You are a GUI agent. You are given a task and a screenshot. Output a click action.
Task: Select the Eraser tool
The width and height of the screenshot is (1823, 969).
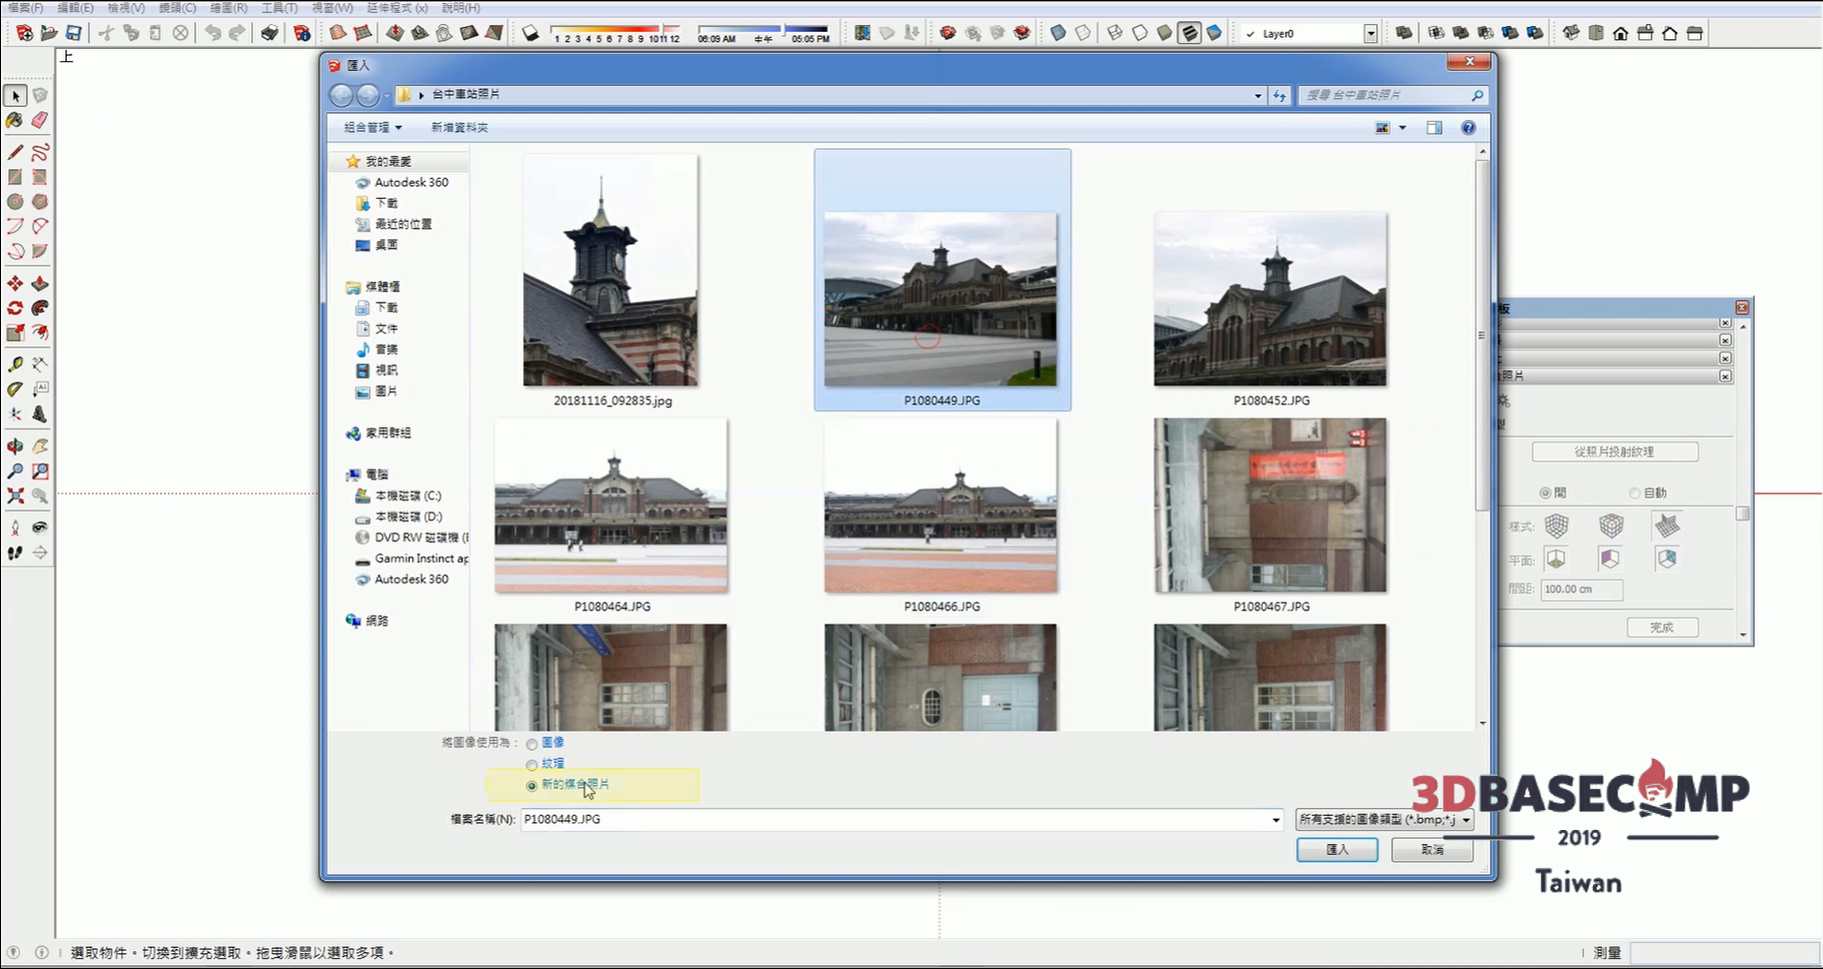click(x=40, y=120)
